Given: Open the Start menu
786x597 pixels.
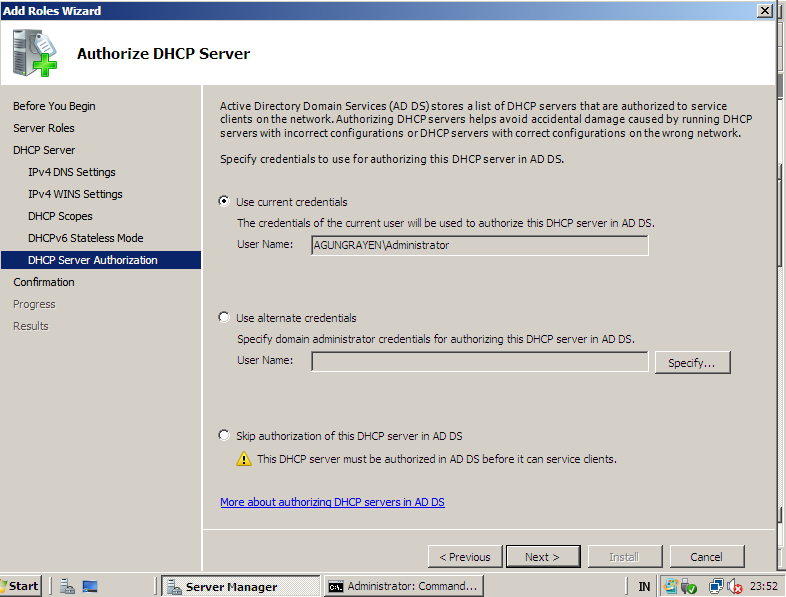Looking at the screenshot, I should pyautogui.click(x=21, y=586).
